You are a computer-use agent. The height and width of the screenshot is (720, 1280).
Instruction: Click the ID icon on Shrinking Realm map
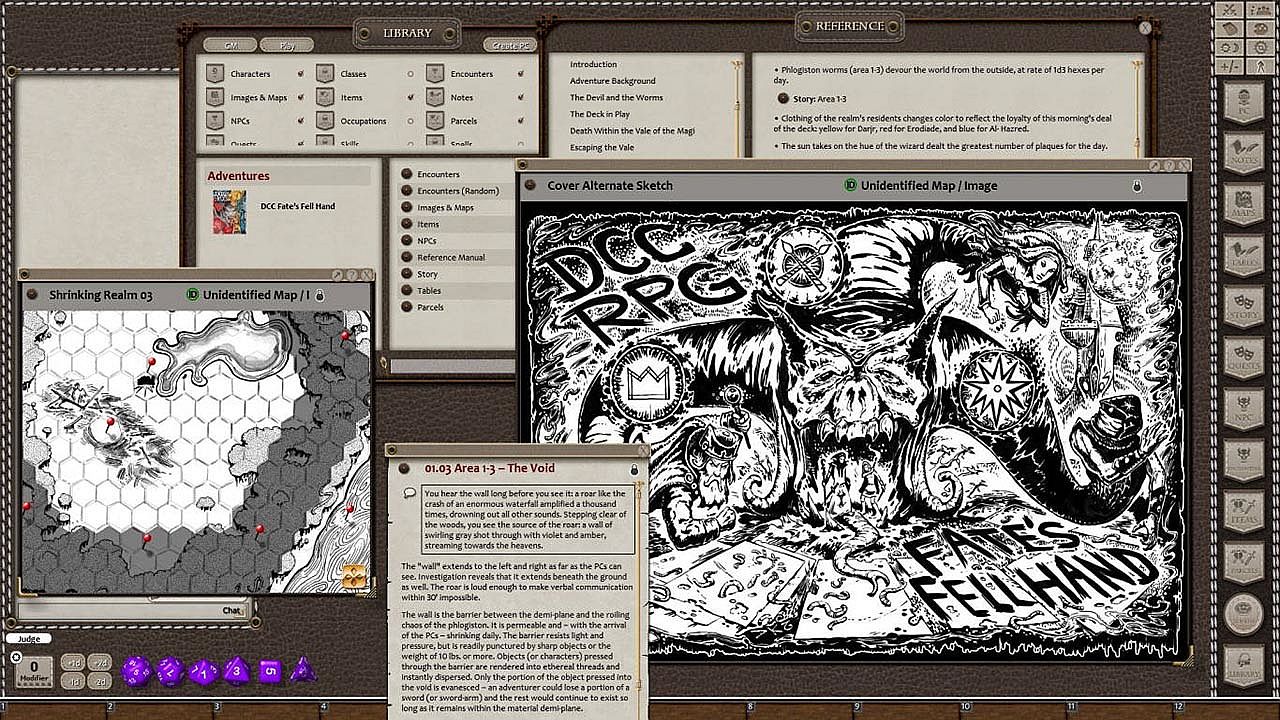click(x=193, y=295)
